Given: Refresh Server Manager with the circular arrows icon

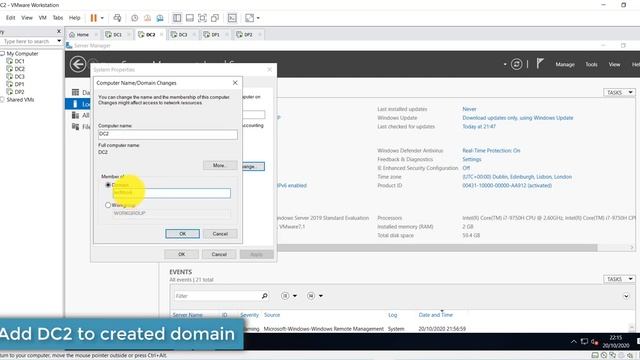Looking at the screenshot, I should click(516, 64).
